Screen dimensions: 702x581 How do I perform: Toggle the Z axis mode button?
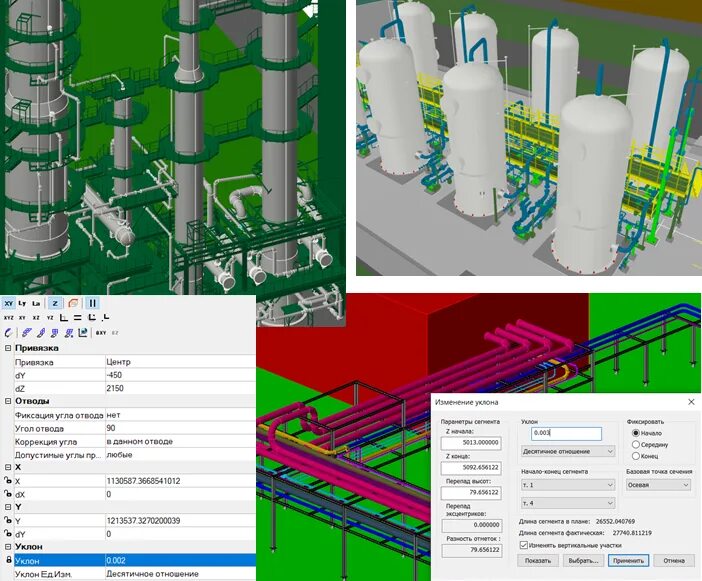pyautogui.click(x=55, y=303)
